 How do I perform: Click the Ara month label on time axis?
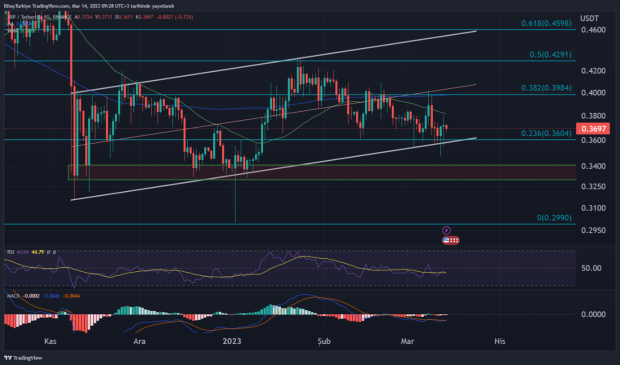(x=140, y=341)
